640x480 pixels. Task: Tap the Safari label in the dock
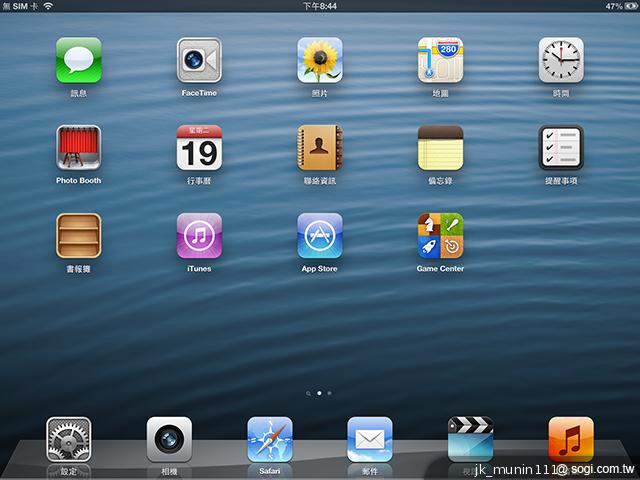point(270,471)
